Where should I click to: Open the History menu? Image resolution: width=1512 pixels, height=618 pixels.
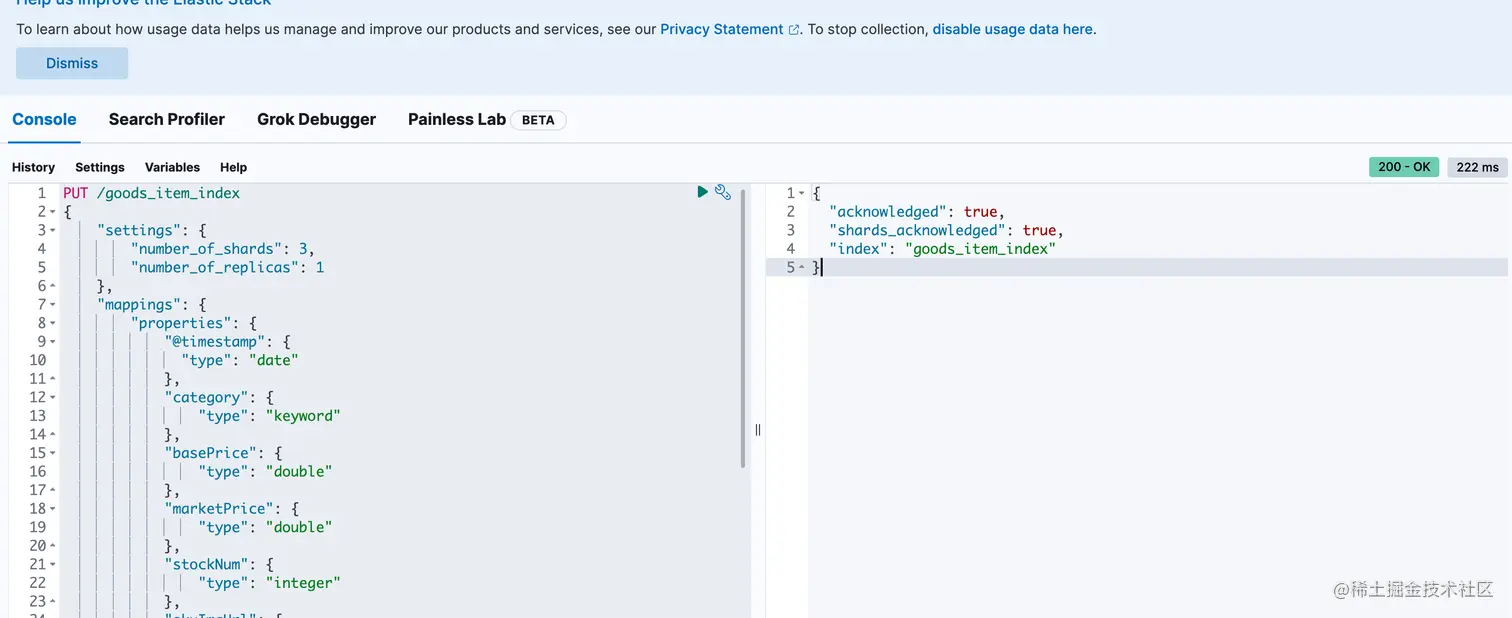point(33,167)
